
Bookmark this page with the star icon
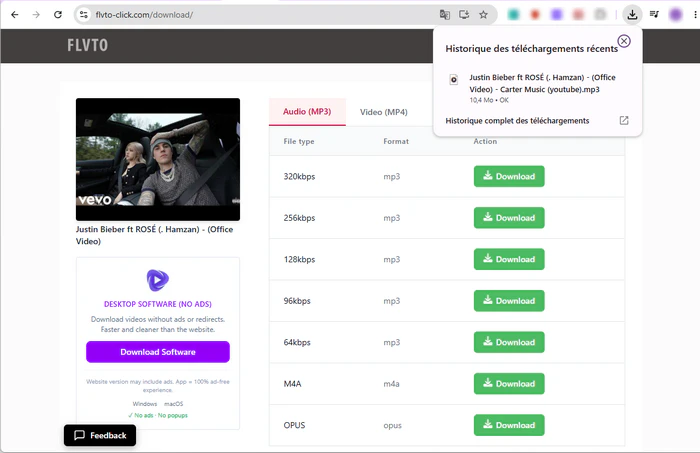(483, 15)
